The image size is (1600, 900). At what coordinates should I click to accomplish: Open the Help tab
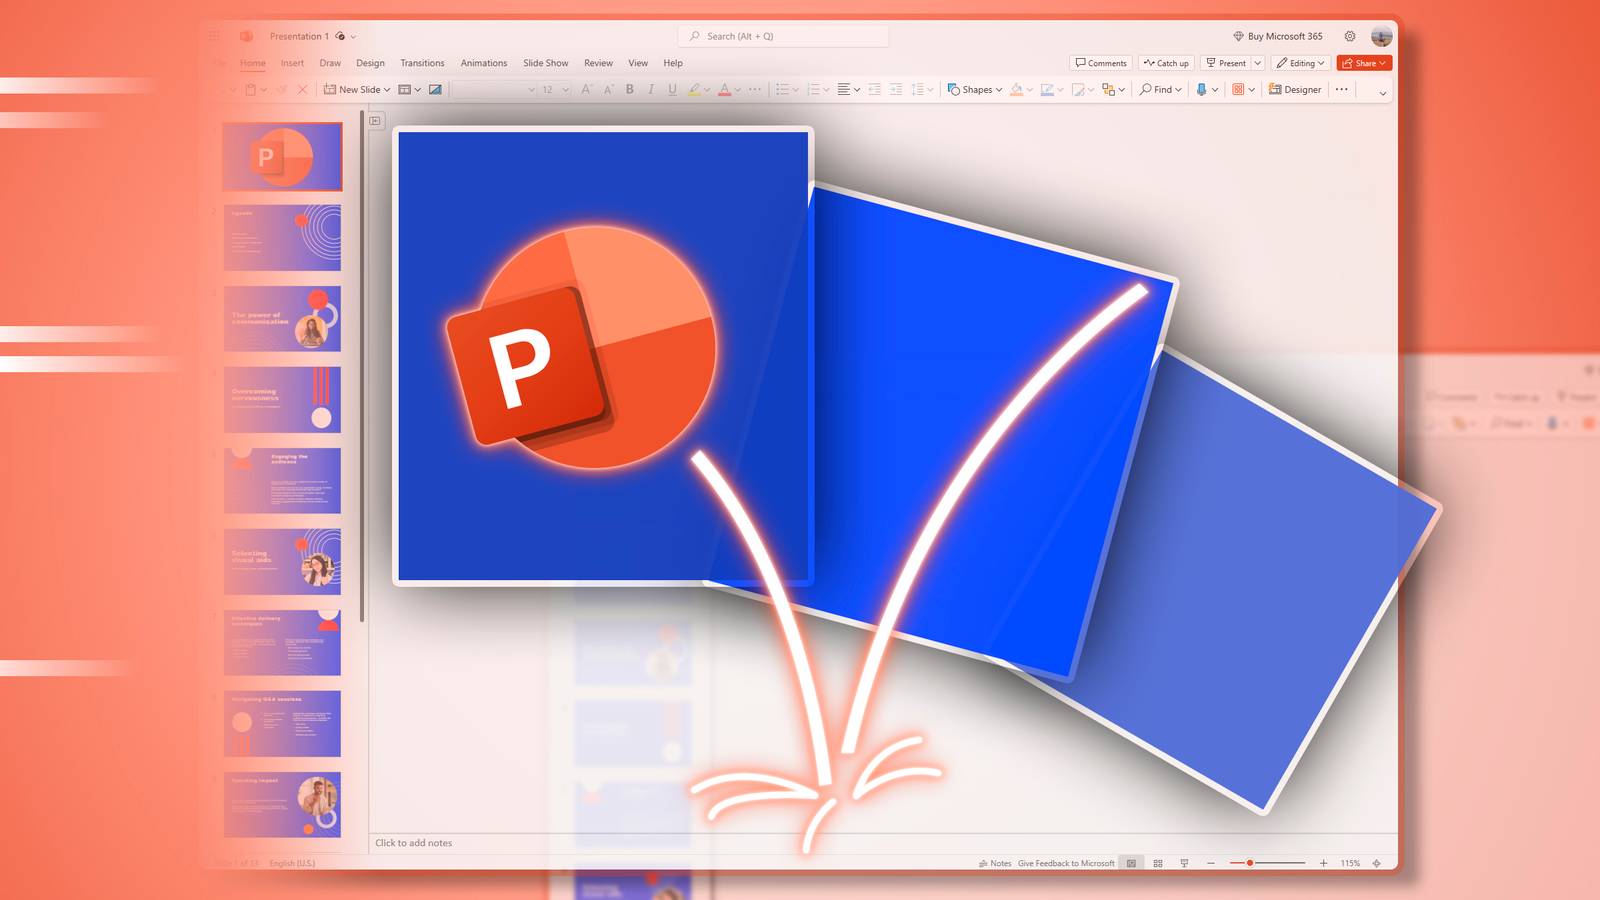click(x=673, y=63)
